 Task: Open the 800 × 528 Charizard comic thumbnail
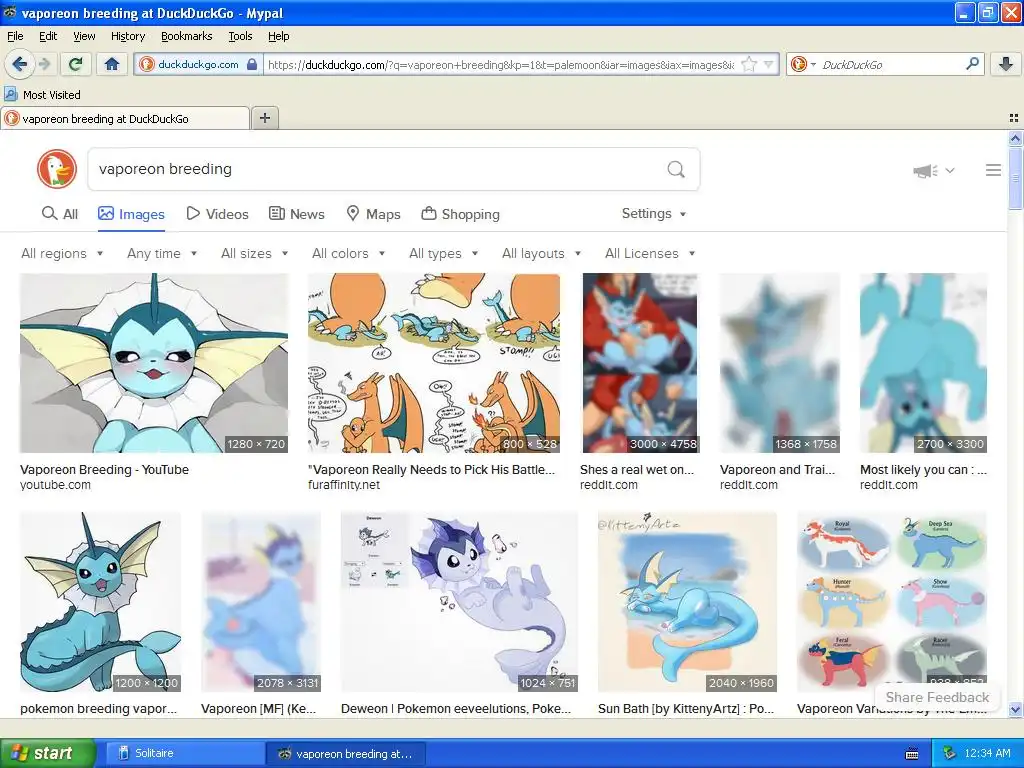tap(434, 363)
